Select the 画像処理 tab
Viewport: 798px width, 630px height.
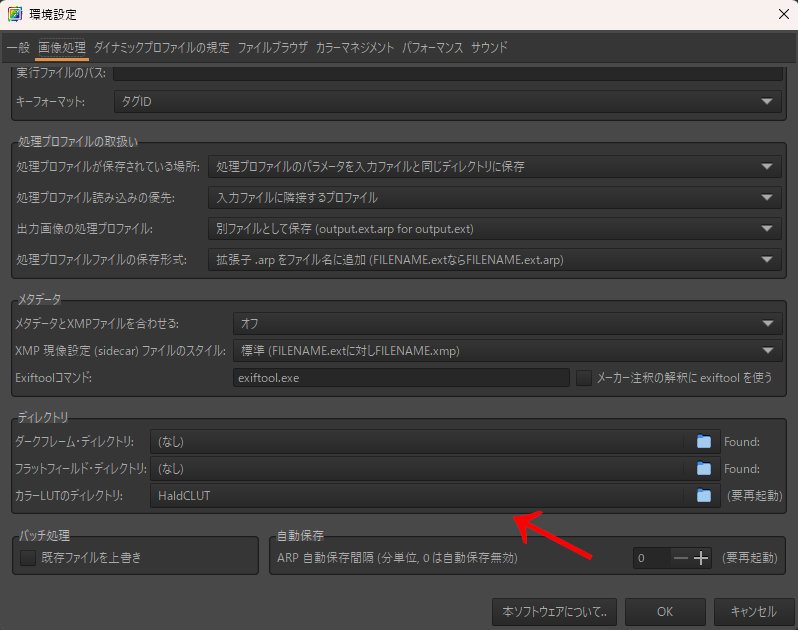[62, 47]
